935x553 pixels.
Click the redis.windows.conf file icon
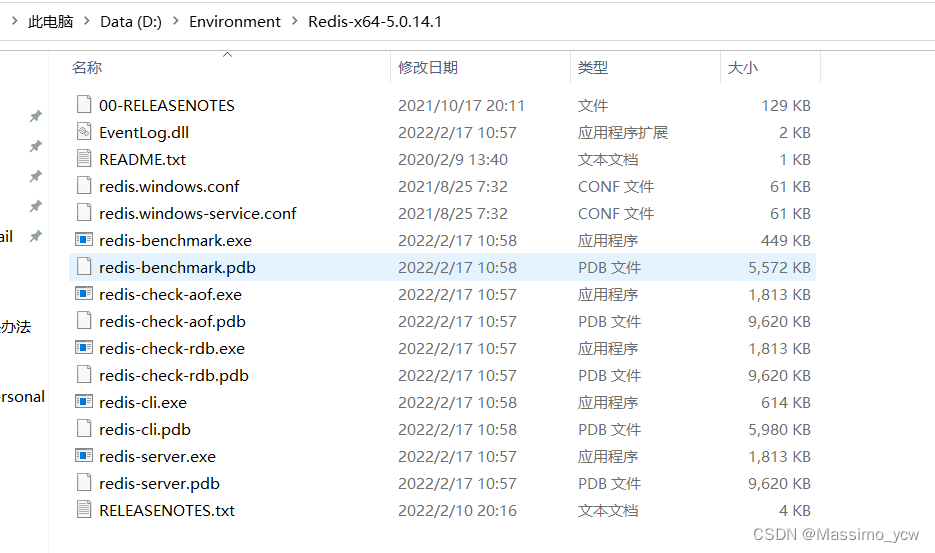pos(84,186)
